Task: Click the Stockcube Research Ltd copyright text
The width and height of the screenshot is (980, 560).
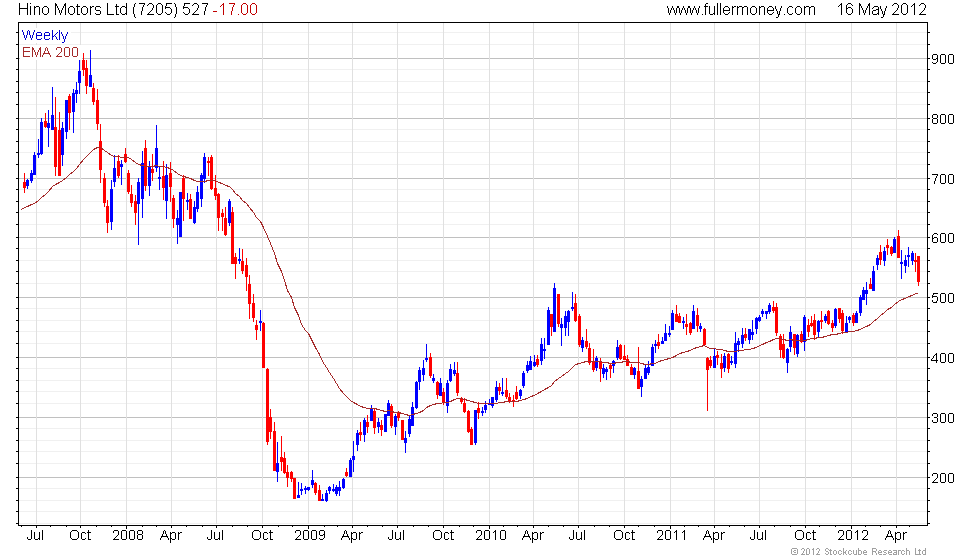Action: click(858, 552)
